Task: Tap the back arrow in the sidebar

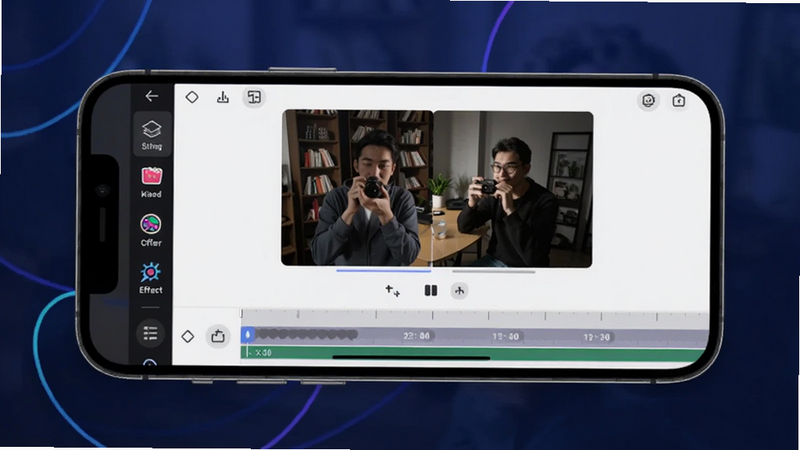Action: coord(152,96)
